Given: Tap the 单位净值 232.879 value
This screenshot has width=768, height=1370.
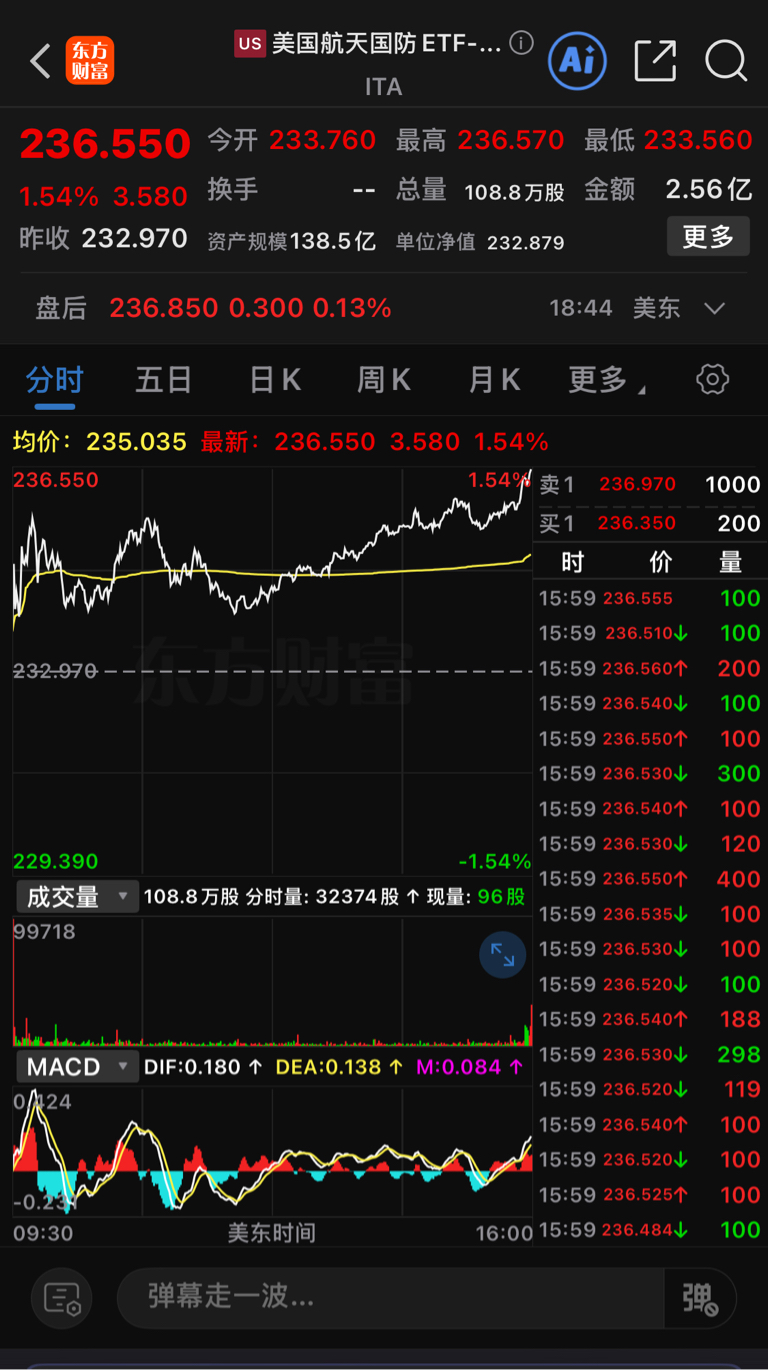Looking at the screenshot, I should click(x=525, y=243).
